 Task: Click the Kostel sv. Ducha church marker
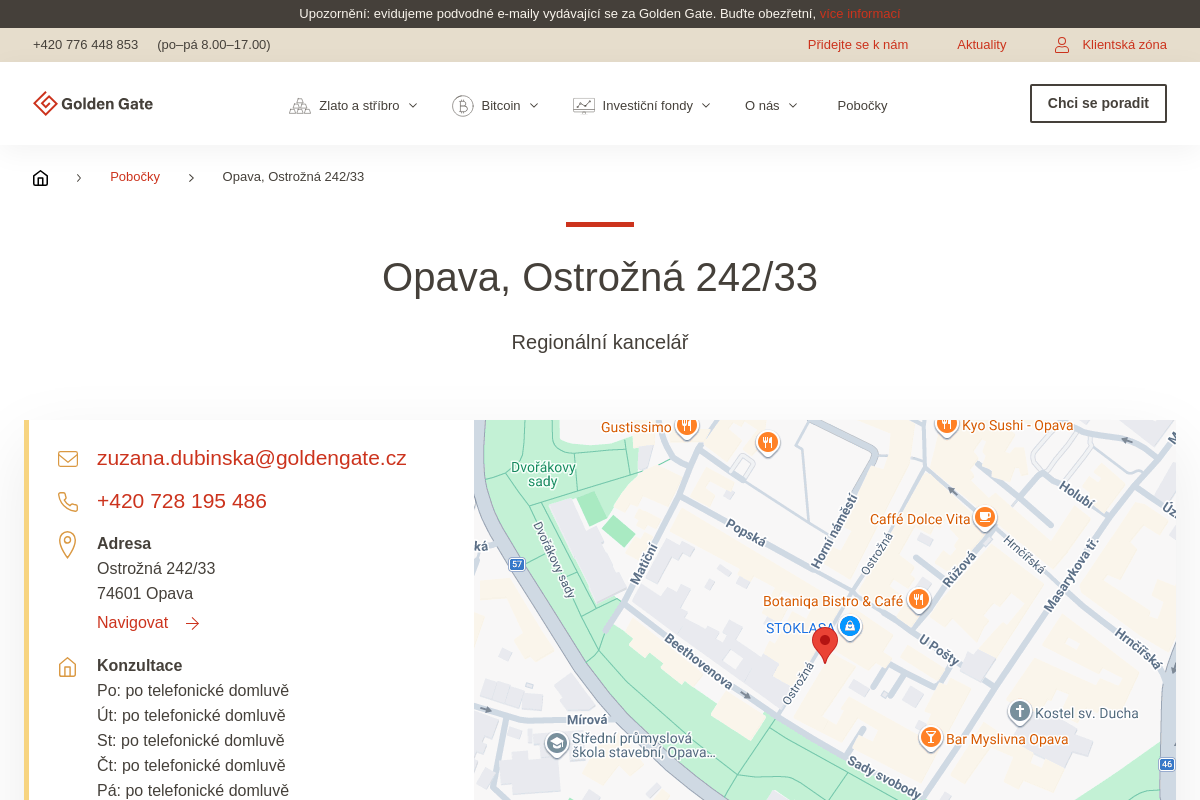coord(1019,712)
